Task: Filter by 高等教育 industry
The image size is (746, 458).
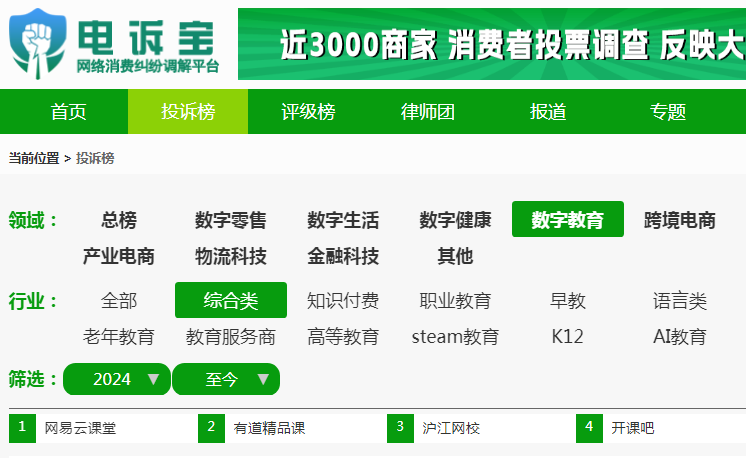Action: (x=343, y=337)
